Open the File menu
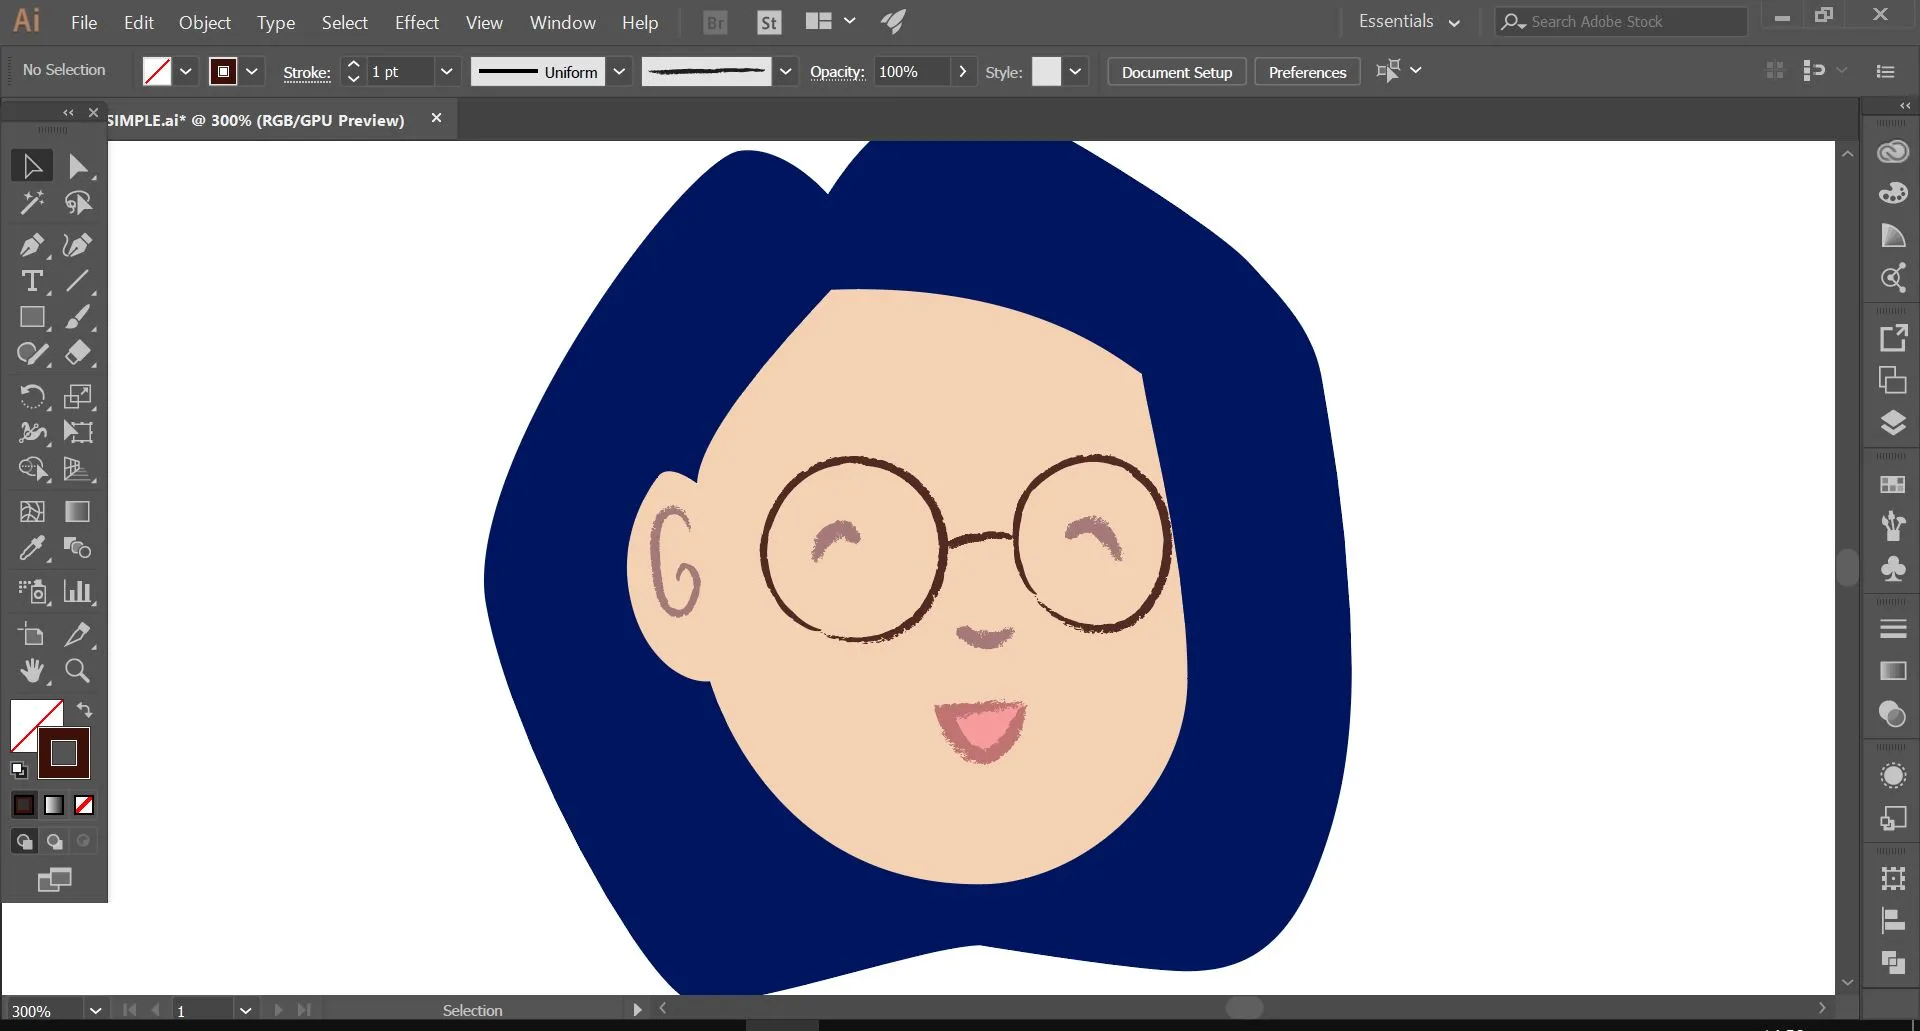 (x=84, y=22)
